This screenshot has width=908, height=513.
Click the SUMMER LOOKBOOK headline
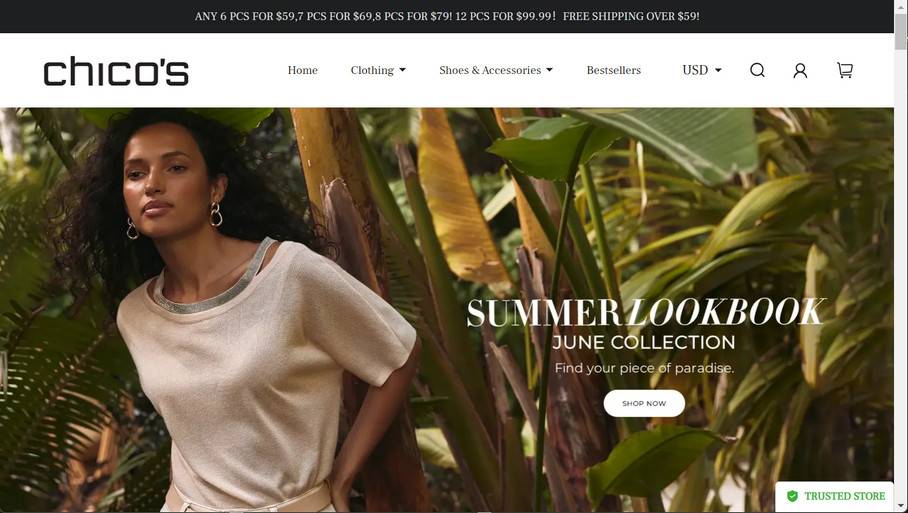click(646, 313)
